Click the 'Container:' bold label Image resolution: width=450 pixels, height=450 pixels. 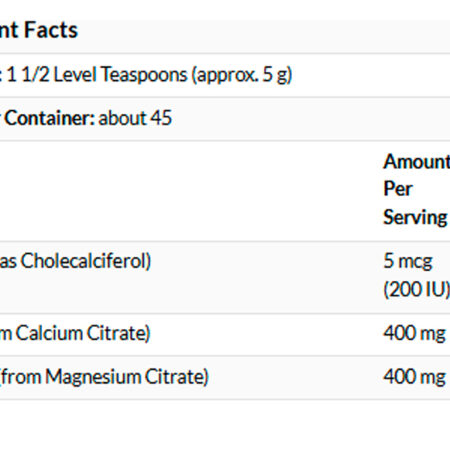point(50,118)
